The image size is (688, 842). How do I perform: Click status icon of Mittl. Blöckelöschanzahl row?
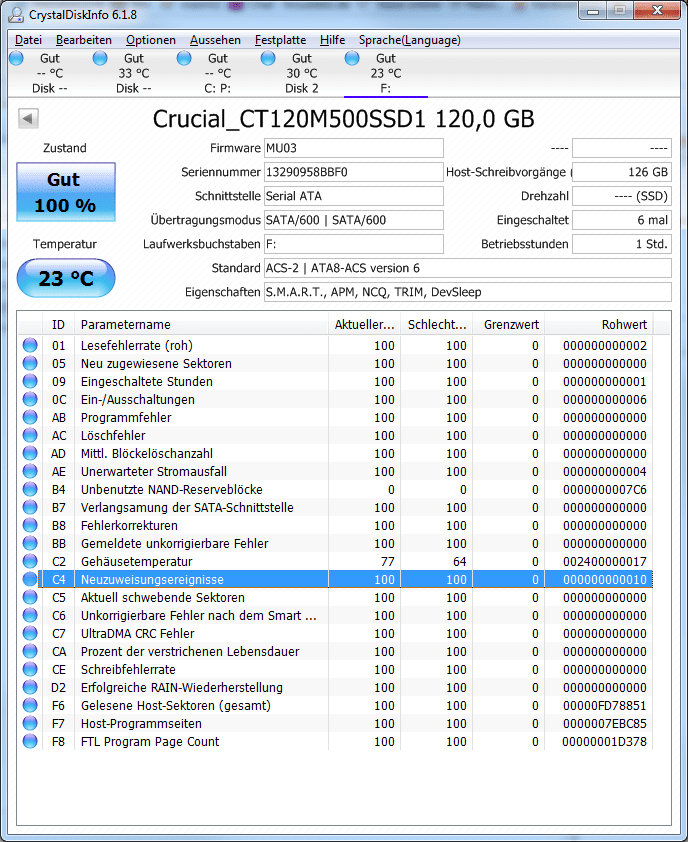pyautogui.click(x=30, y=453)
